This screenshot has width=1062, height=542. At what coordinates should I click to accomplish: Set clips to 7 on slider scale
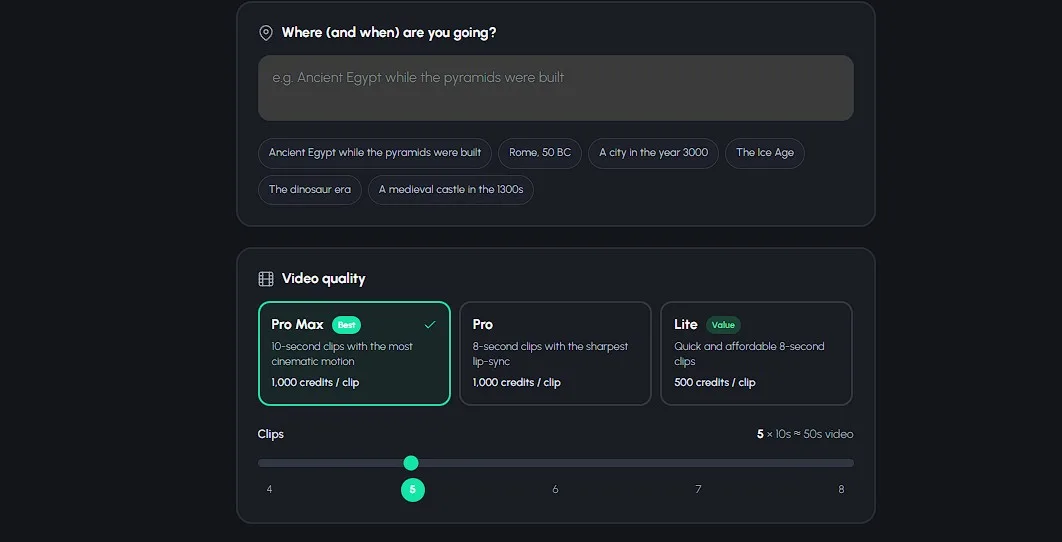(x=698, y=489)
